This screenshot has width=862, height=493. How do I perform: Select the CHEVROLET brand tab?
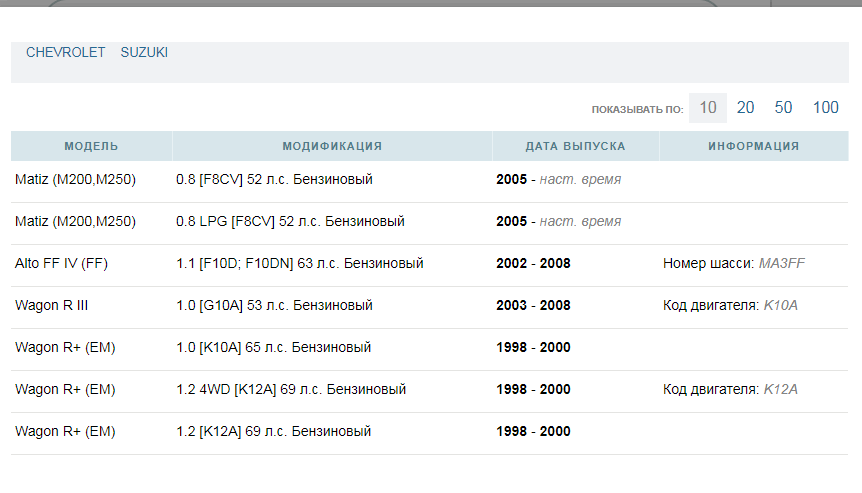click(65, 52)
